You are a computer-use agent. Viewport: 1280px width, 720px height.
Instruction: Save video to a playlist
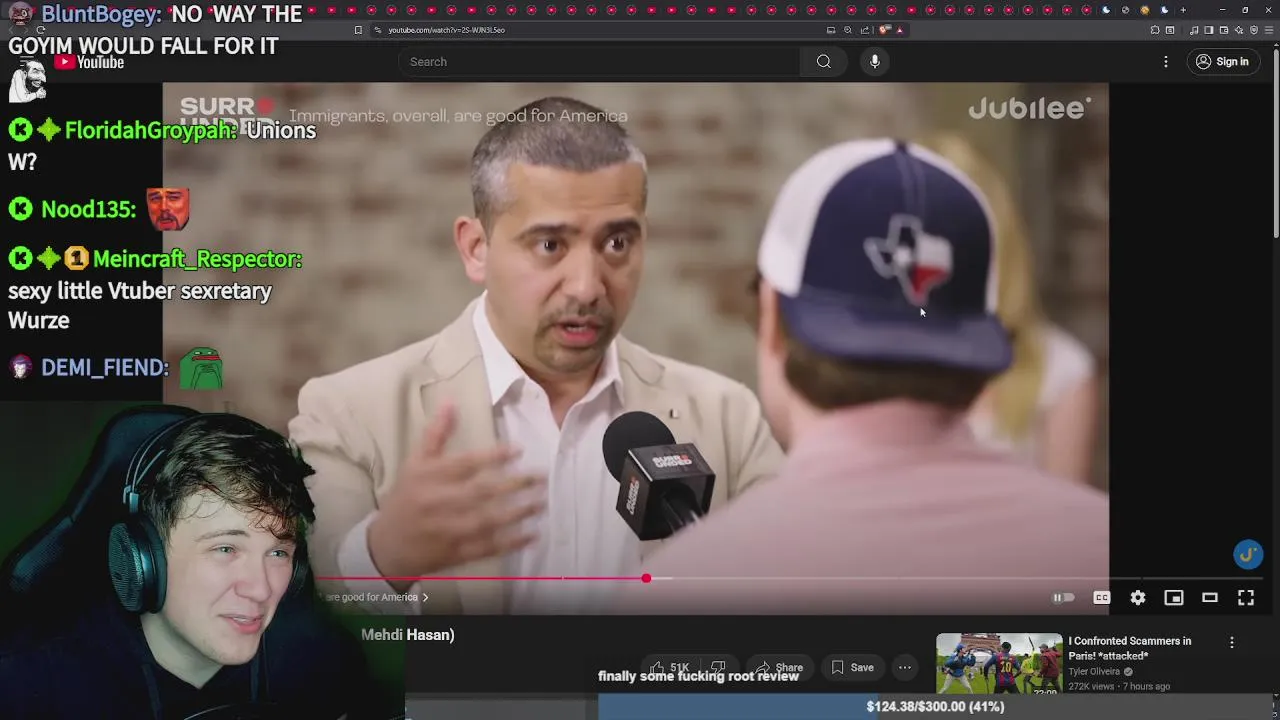tap(852, 667)
